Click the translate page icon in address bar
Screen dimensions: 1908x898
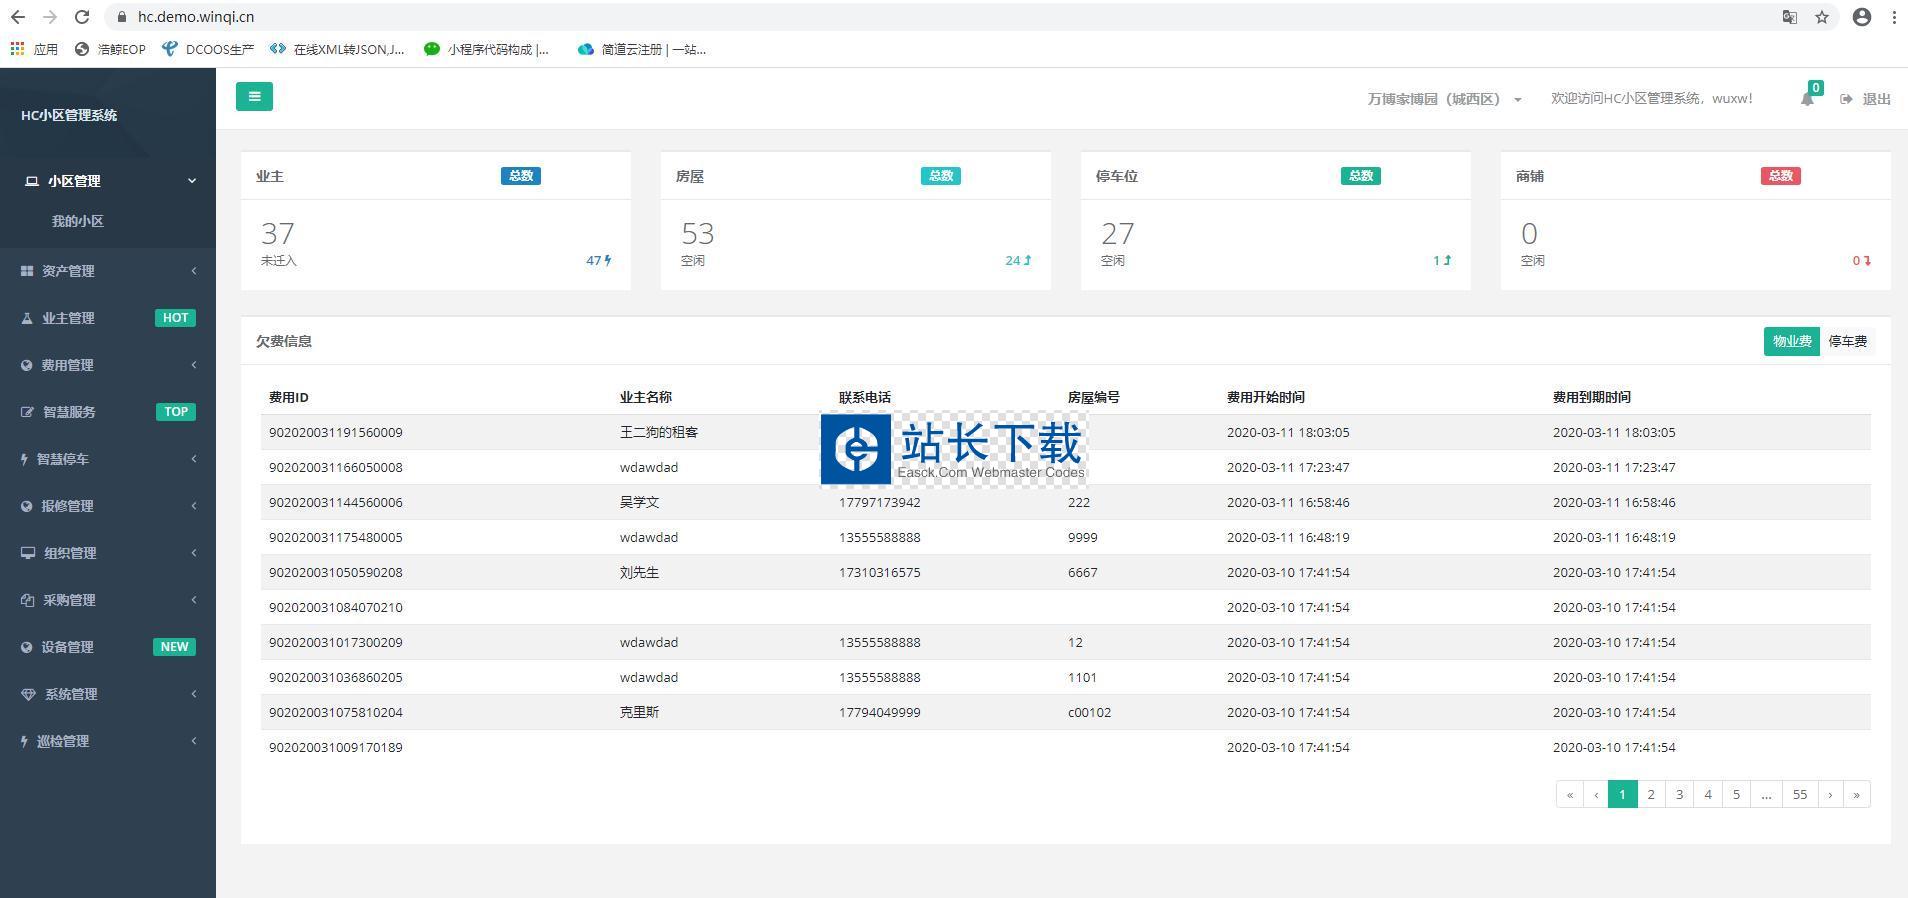pos(1789,17)
